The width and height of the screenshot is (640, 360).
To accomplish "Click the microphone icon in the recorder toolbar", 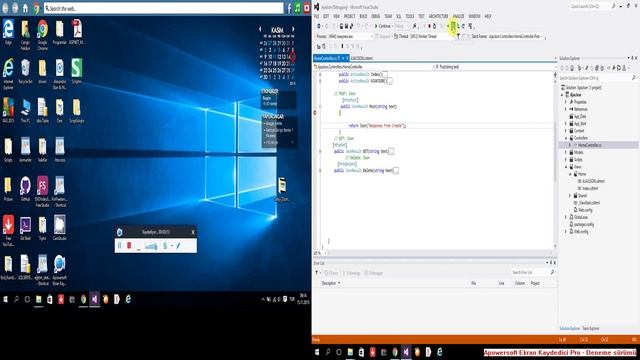I will pyautogui.click(x=165, y=245).
